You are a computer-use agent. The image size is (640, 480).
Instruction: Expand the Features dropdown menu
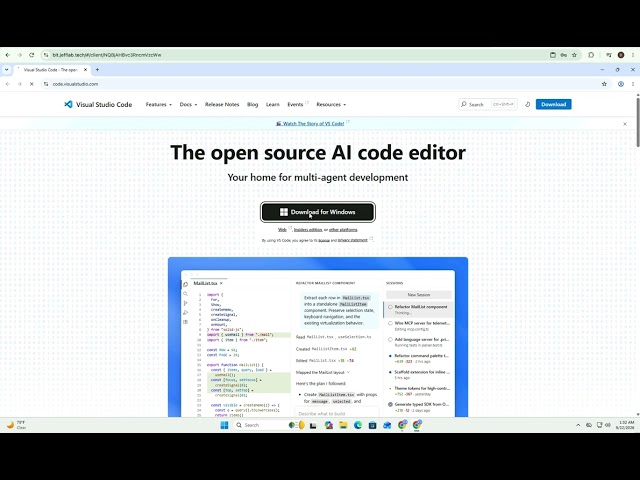point(158,104)
